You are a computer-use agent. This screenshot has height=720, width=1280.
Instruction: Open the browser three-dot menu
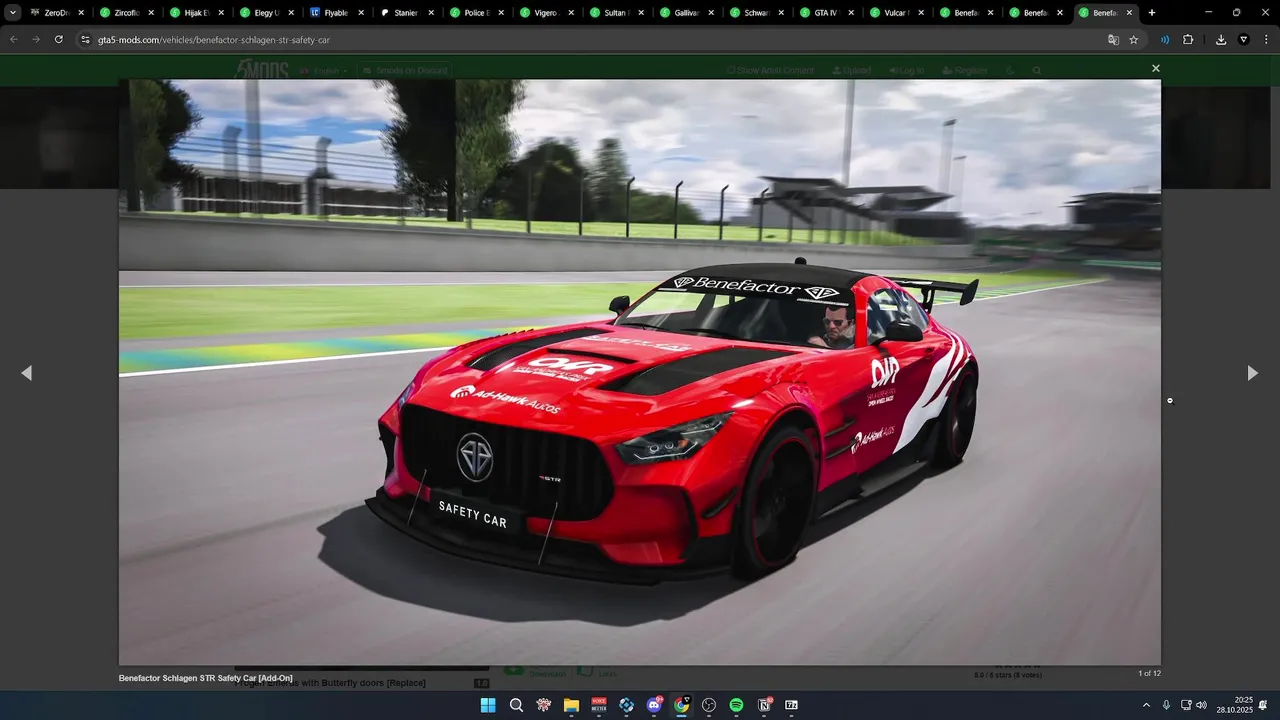coord(1265,39)
